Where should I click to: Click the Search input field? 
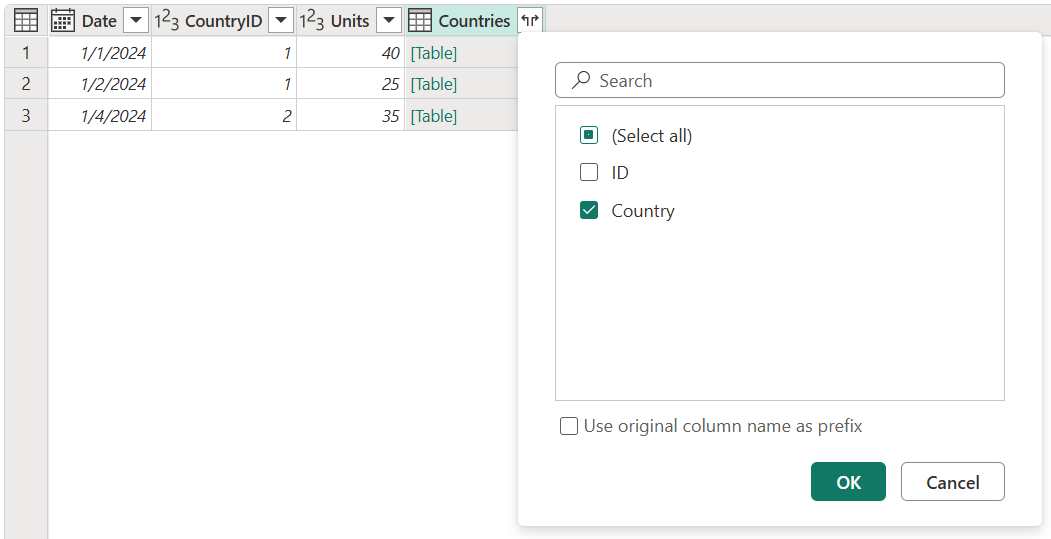[x=790, y=81]
